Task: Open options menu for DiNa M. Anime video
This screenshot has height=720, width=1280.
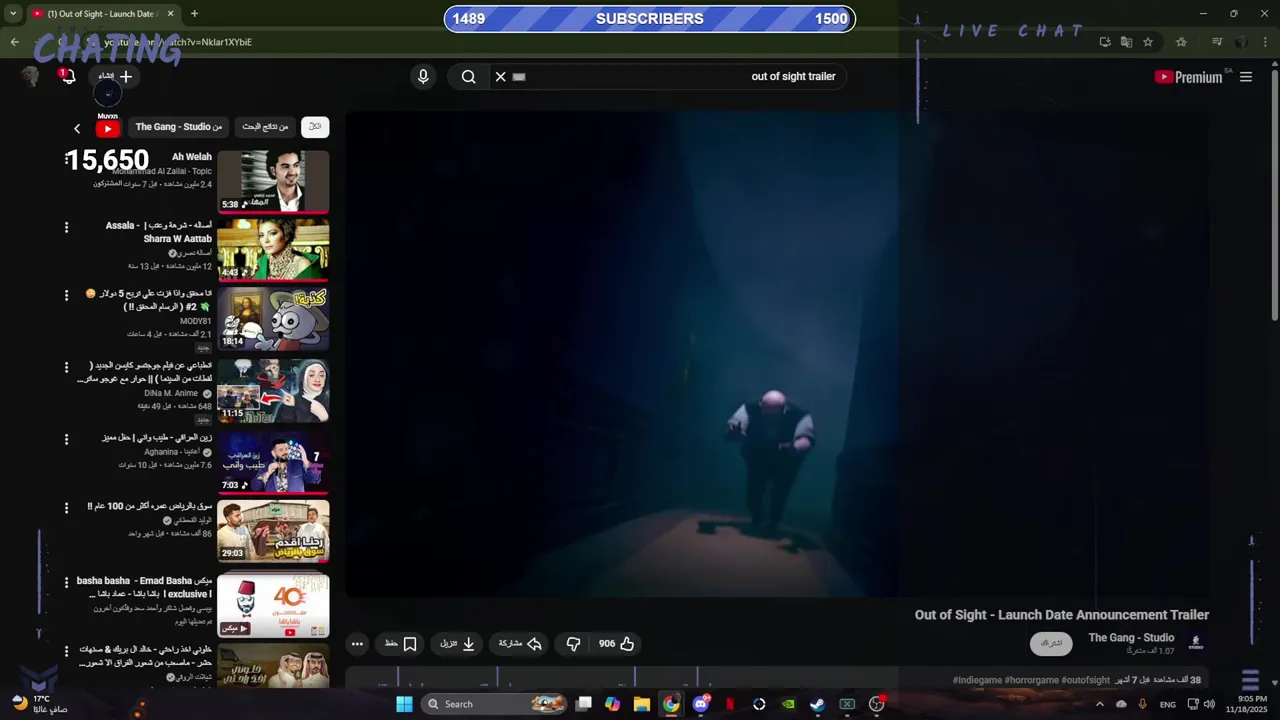Action: click(67, 368)
